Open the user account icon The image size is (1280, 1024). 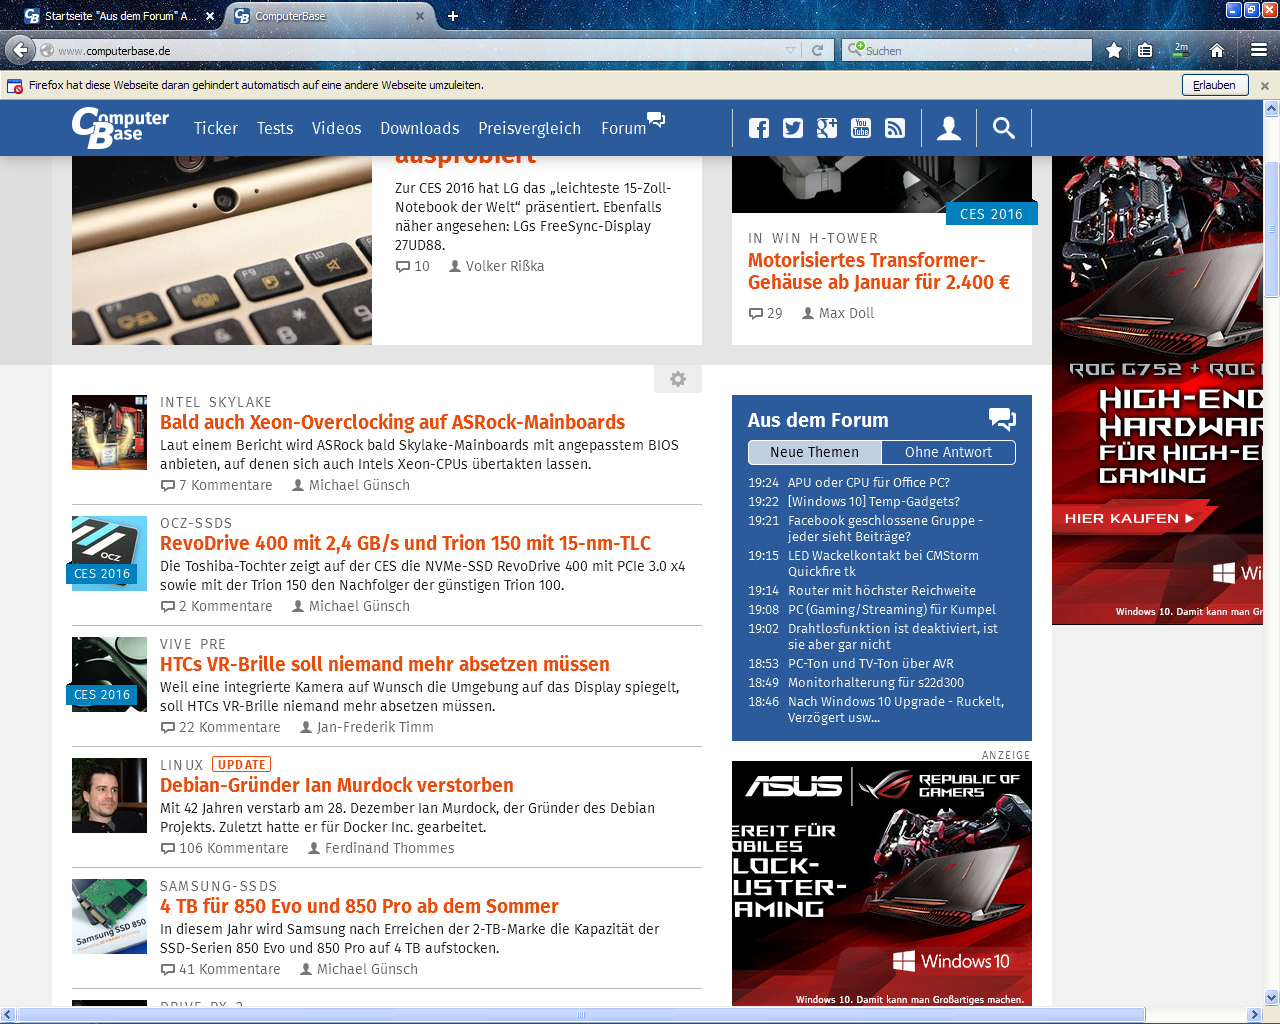click(x=949, y=128)
